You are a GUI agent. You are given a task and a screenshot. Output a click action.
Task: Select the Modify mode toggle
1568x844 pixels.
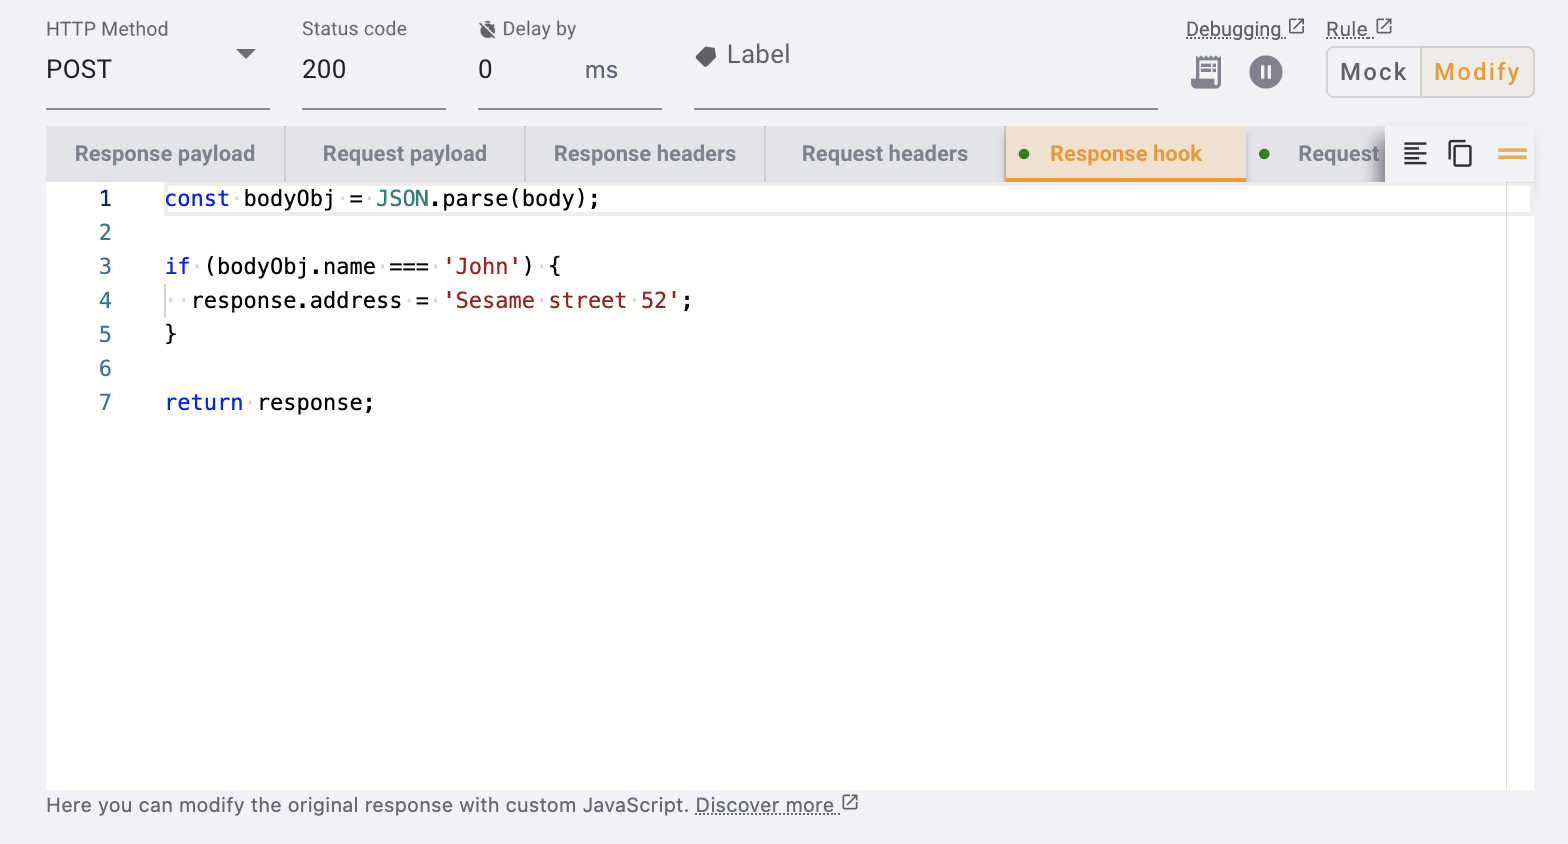[1476, 72]
